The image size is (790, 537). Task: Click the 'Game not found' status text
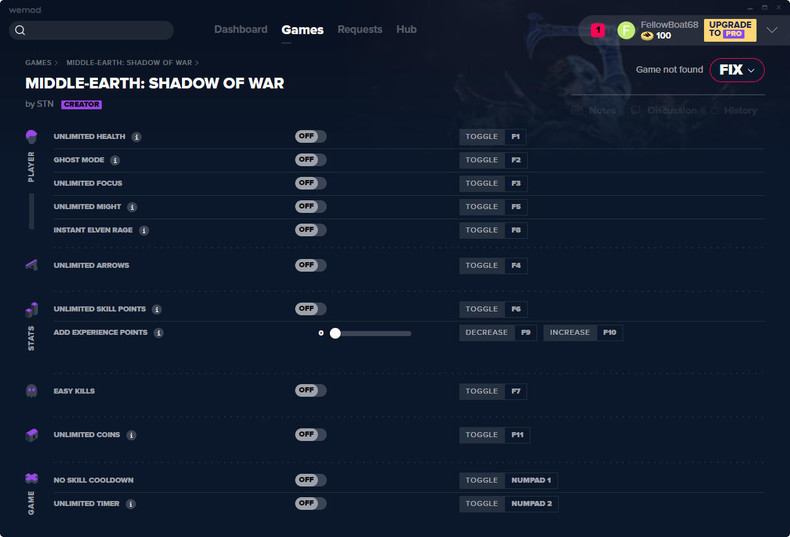669,70
